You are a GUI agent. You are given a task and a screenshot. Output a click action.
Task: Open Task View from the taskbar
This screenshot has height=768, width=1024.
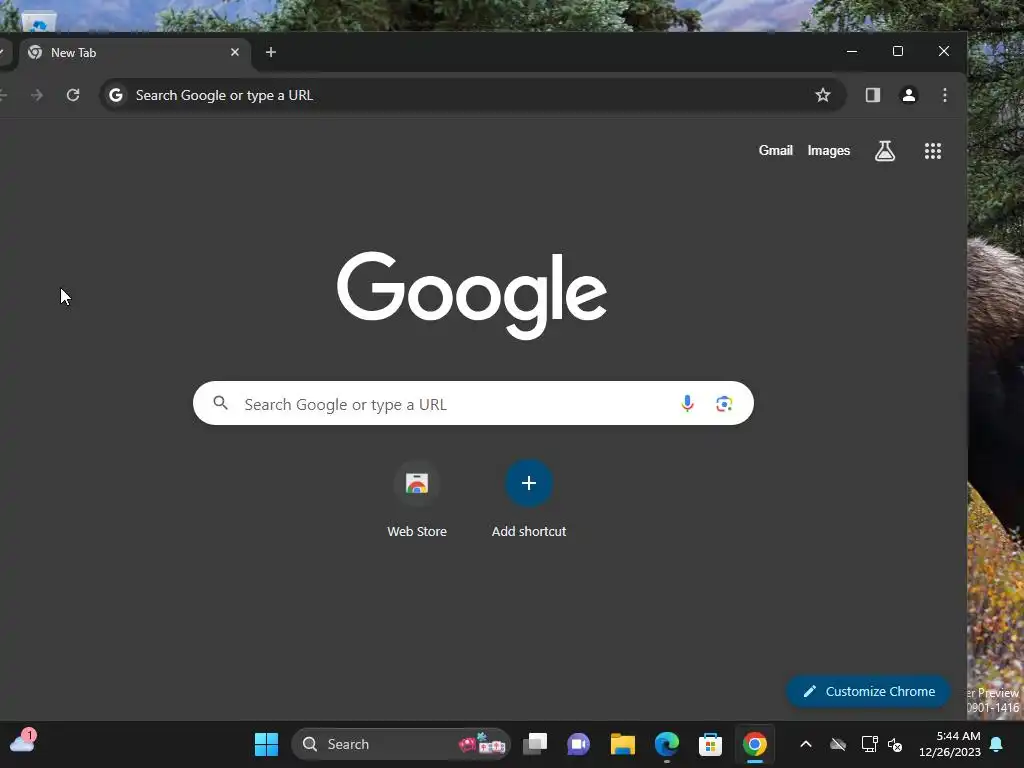coord(535,744)
